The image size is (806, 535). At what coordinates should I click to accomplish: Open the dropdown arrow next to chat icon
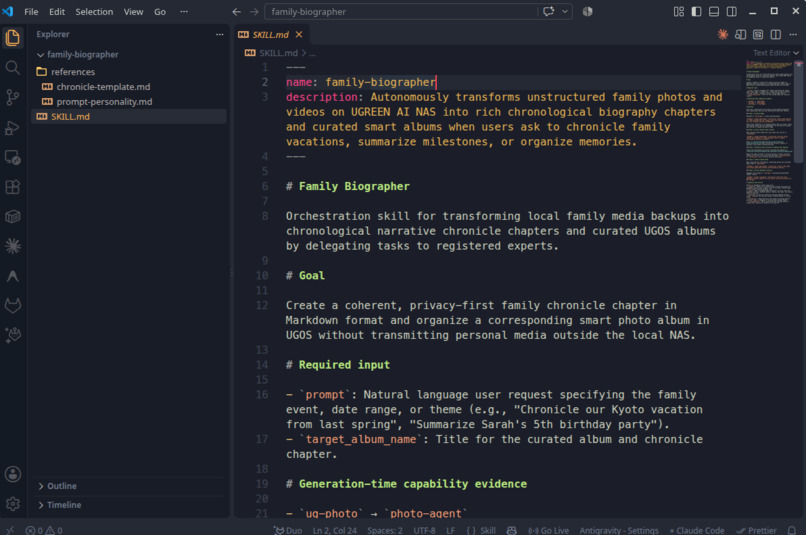point(565,11)
